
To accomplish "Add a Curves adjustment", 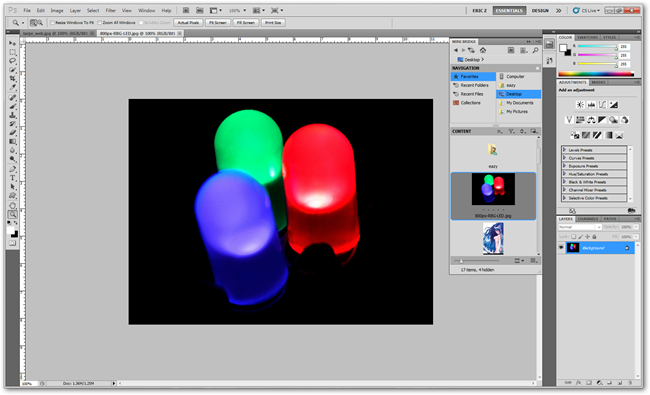I will coord(602,105).
